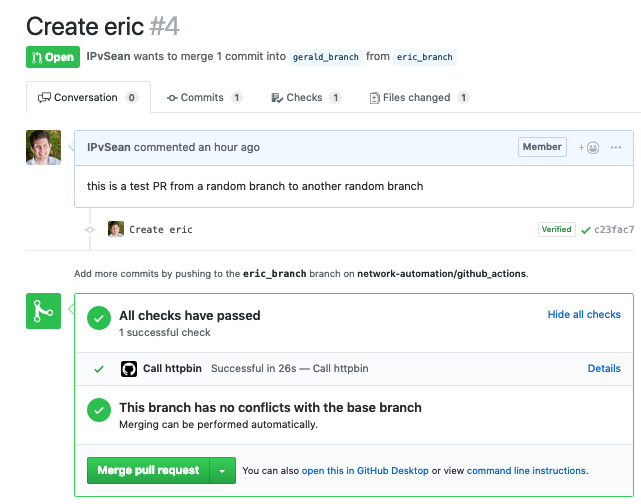Click the no conflicts green checkmark icon
This screenshot has height=504, width=641.
tap(98, 411)
